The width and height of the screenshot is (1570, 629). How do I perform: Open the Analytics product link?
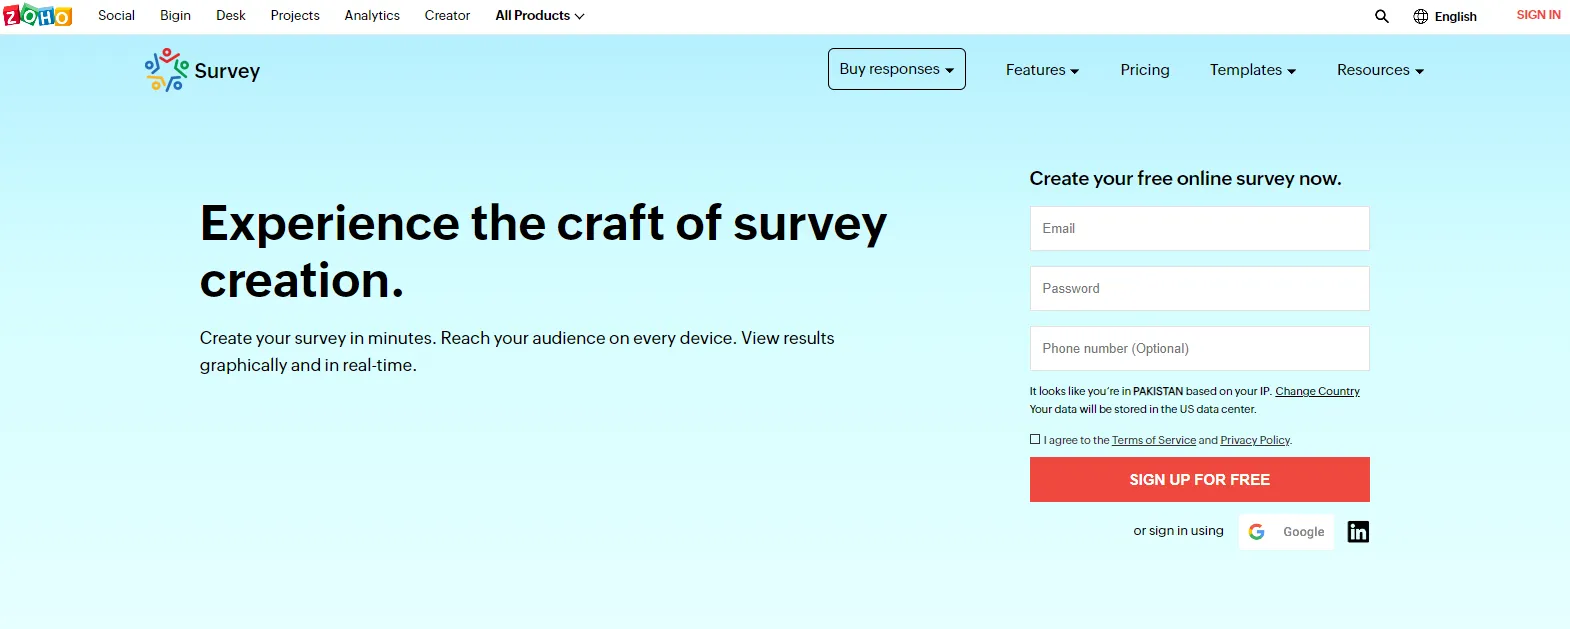[372, 16]
